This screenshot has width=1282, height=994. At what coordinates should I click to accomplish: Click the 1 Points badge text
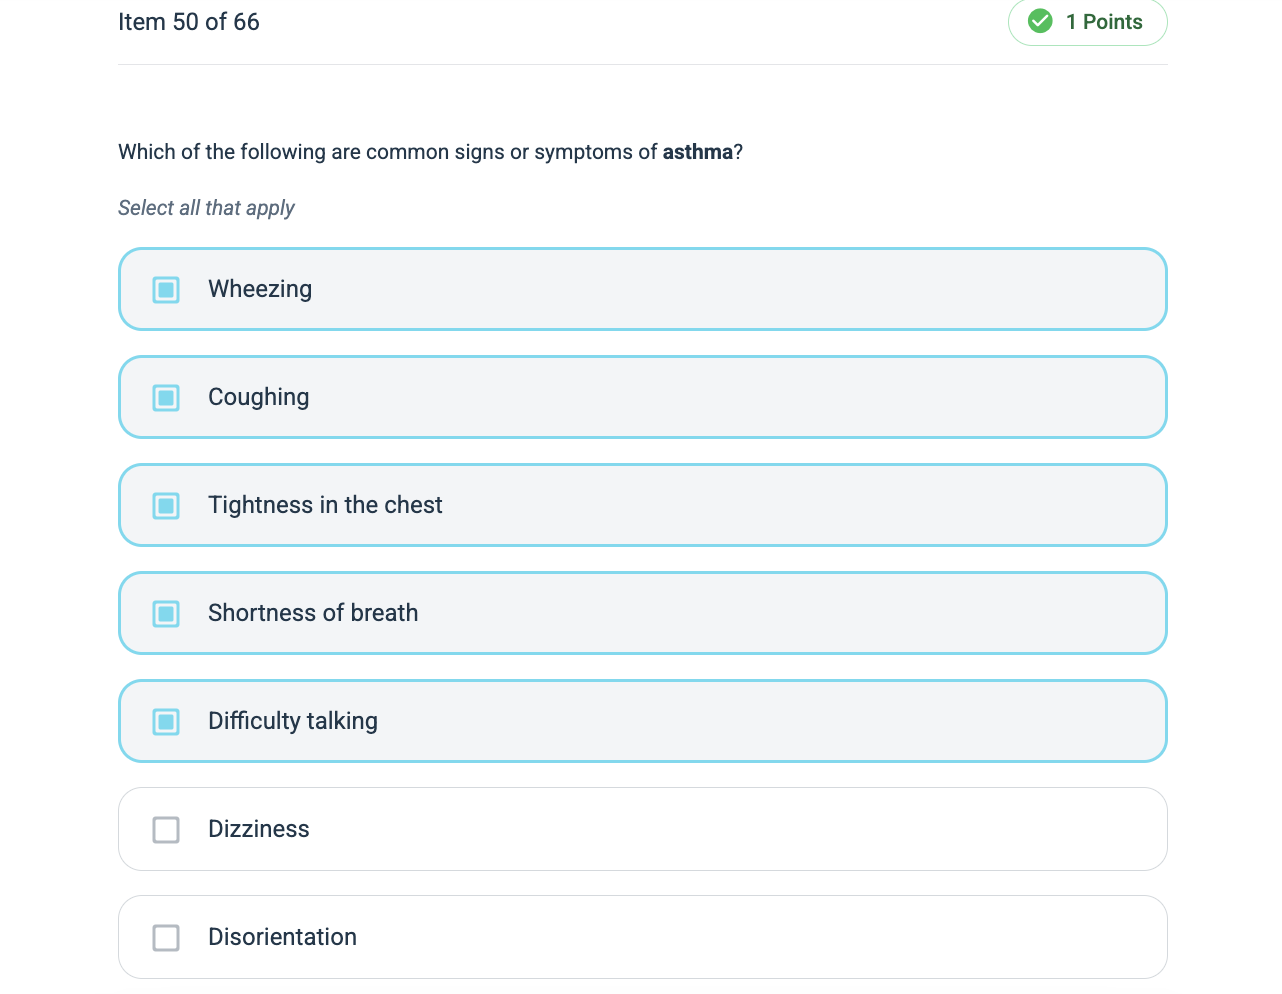(x=1104, y=22)
